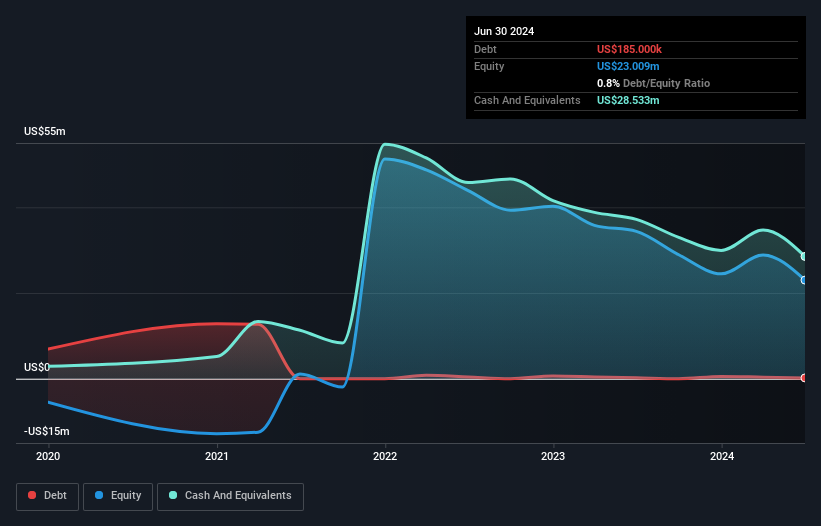Screen dimensions: 821x526
Task: Click the teal dot in Cash legend
Action: 173,495
